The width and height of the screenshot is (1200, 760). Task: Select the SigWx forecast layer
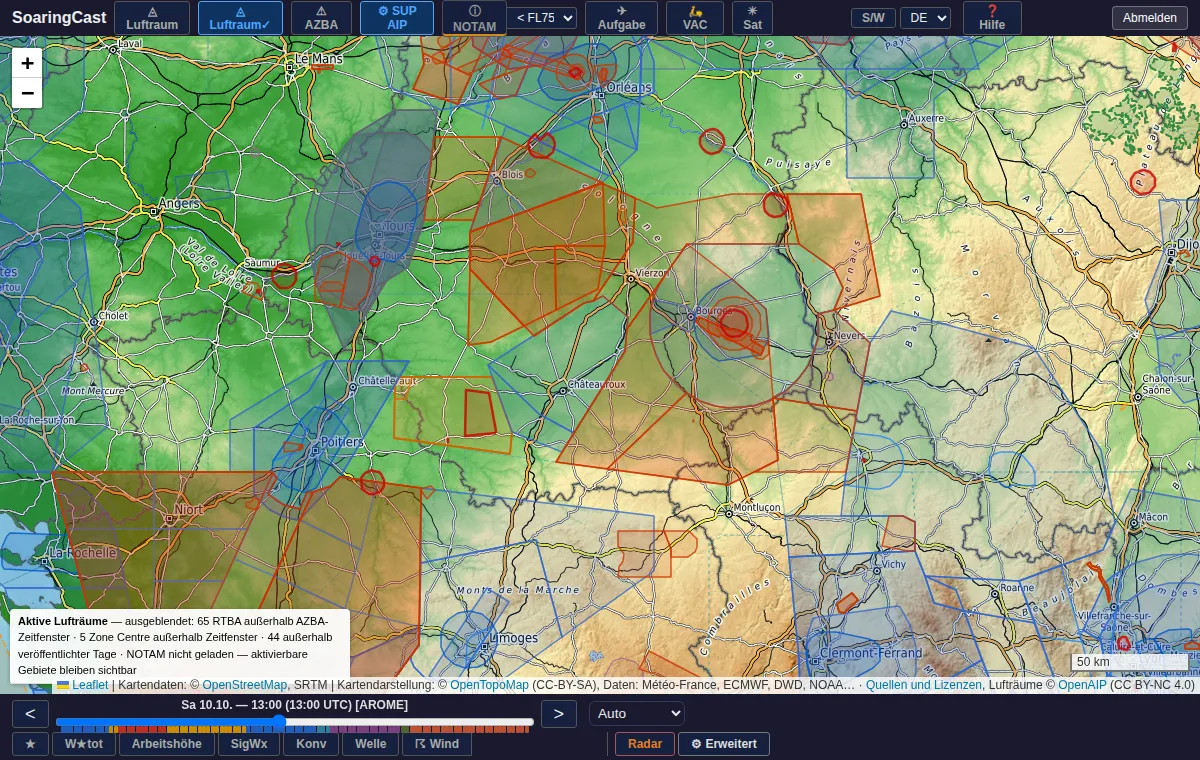249,744
